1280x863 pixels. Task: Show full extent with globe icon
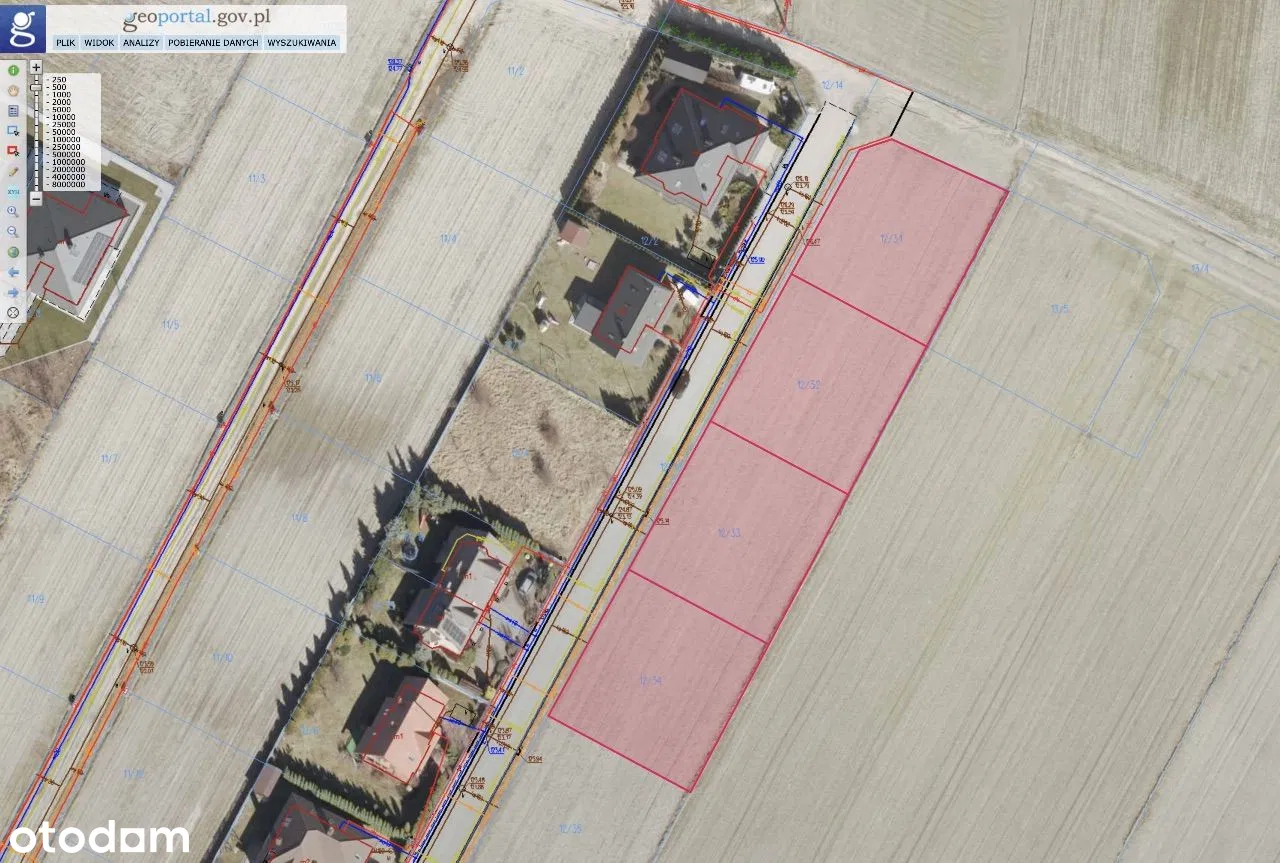coord(13,252)
